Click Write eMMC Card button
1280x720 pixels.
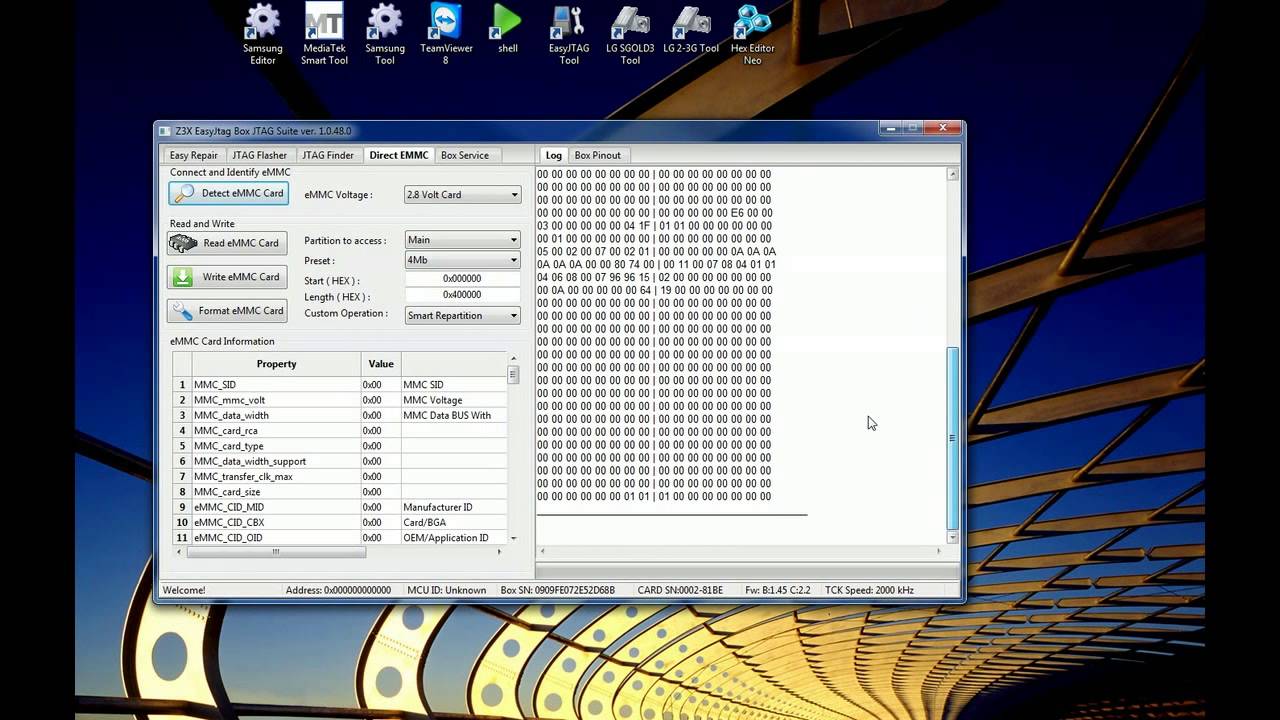click(x=227, y=277)
